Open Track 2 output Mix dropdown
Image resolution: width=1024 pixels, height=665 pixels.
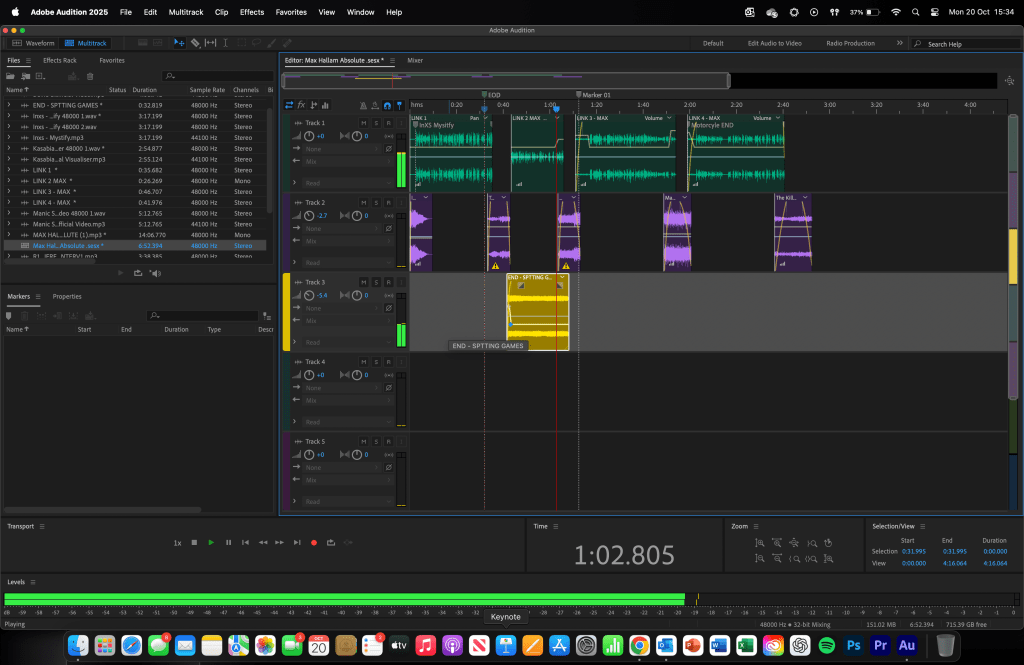click(x=347, y=241)
